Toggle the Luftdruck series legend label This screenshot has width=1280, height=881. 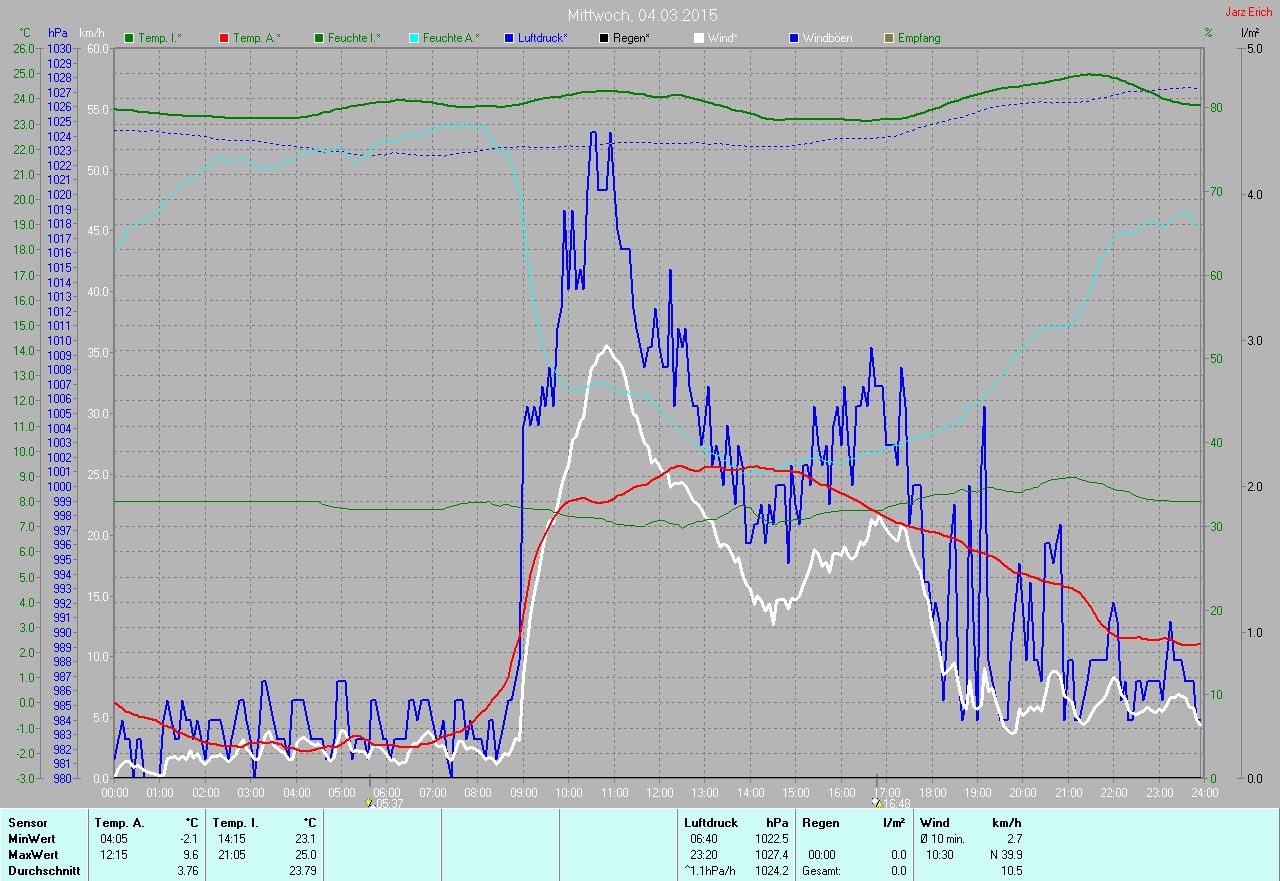coord(542,38)
